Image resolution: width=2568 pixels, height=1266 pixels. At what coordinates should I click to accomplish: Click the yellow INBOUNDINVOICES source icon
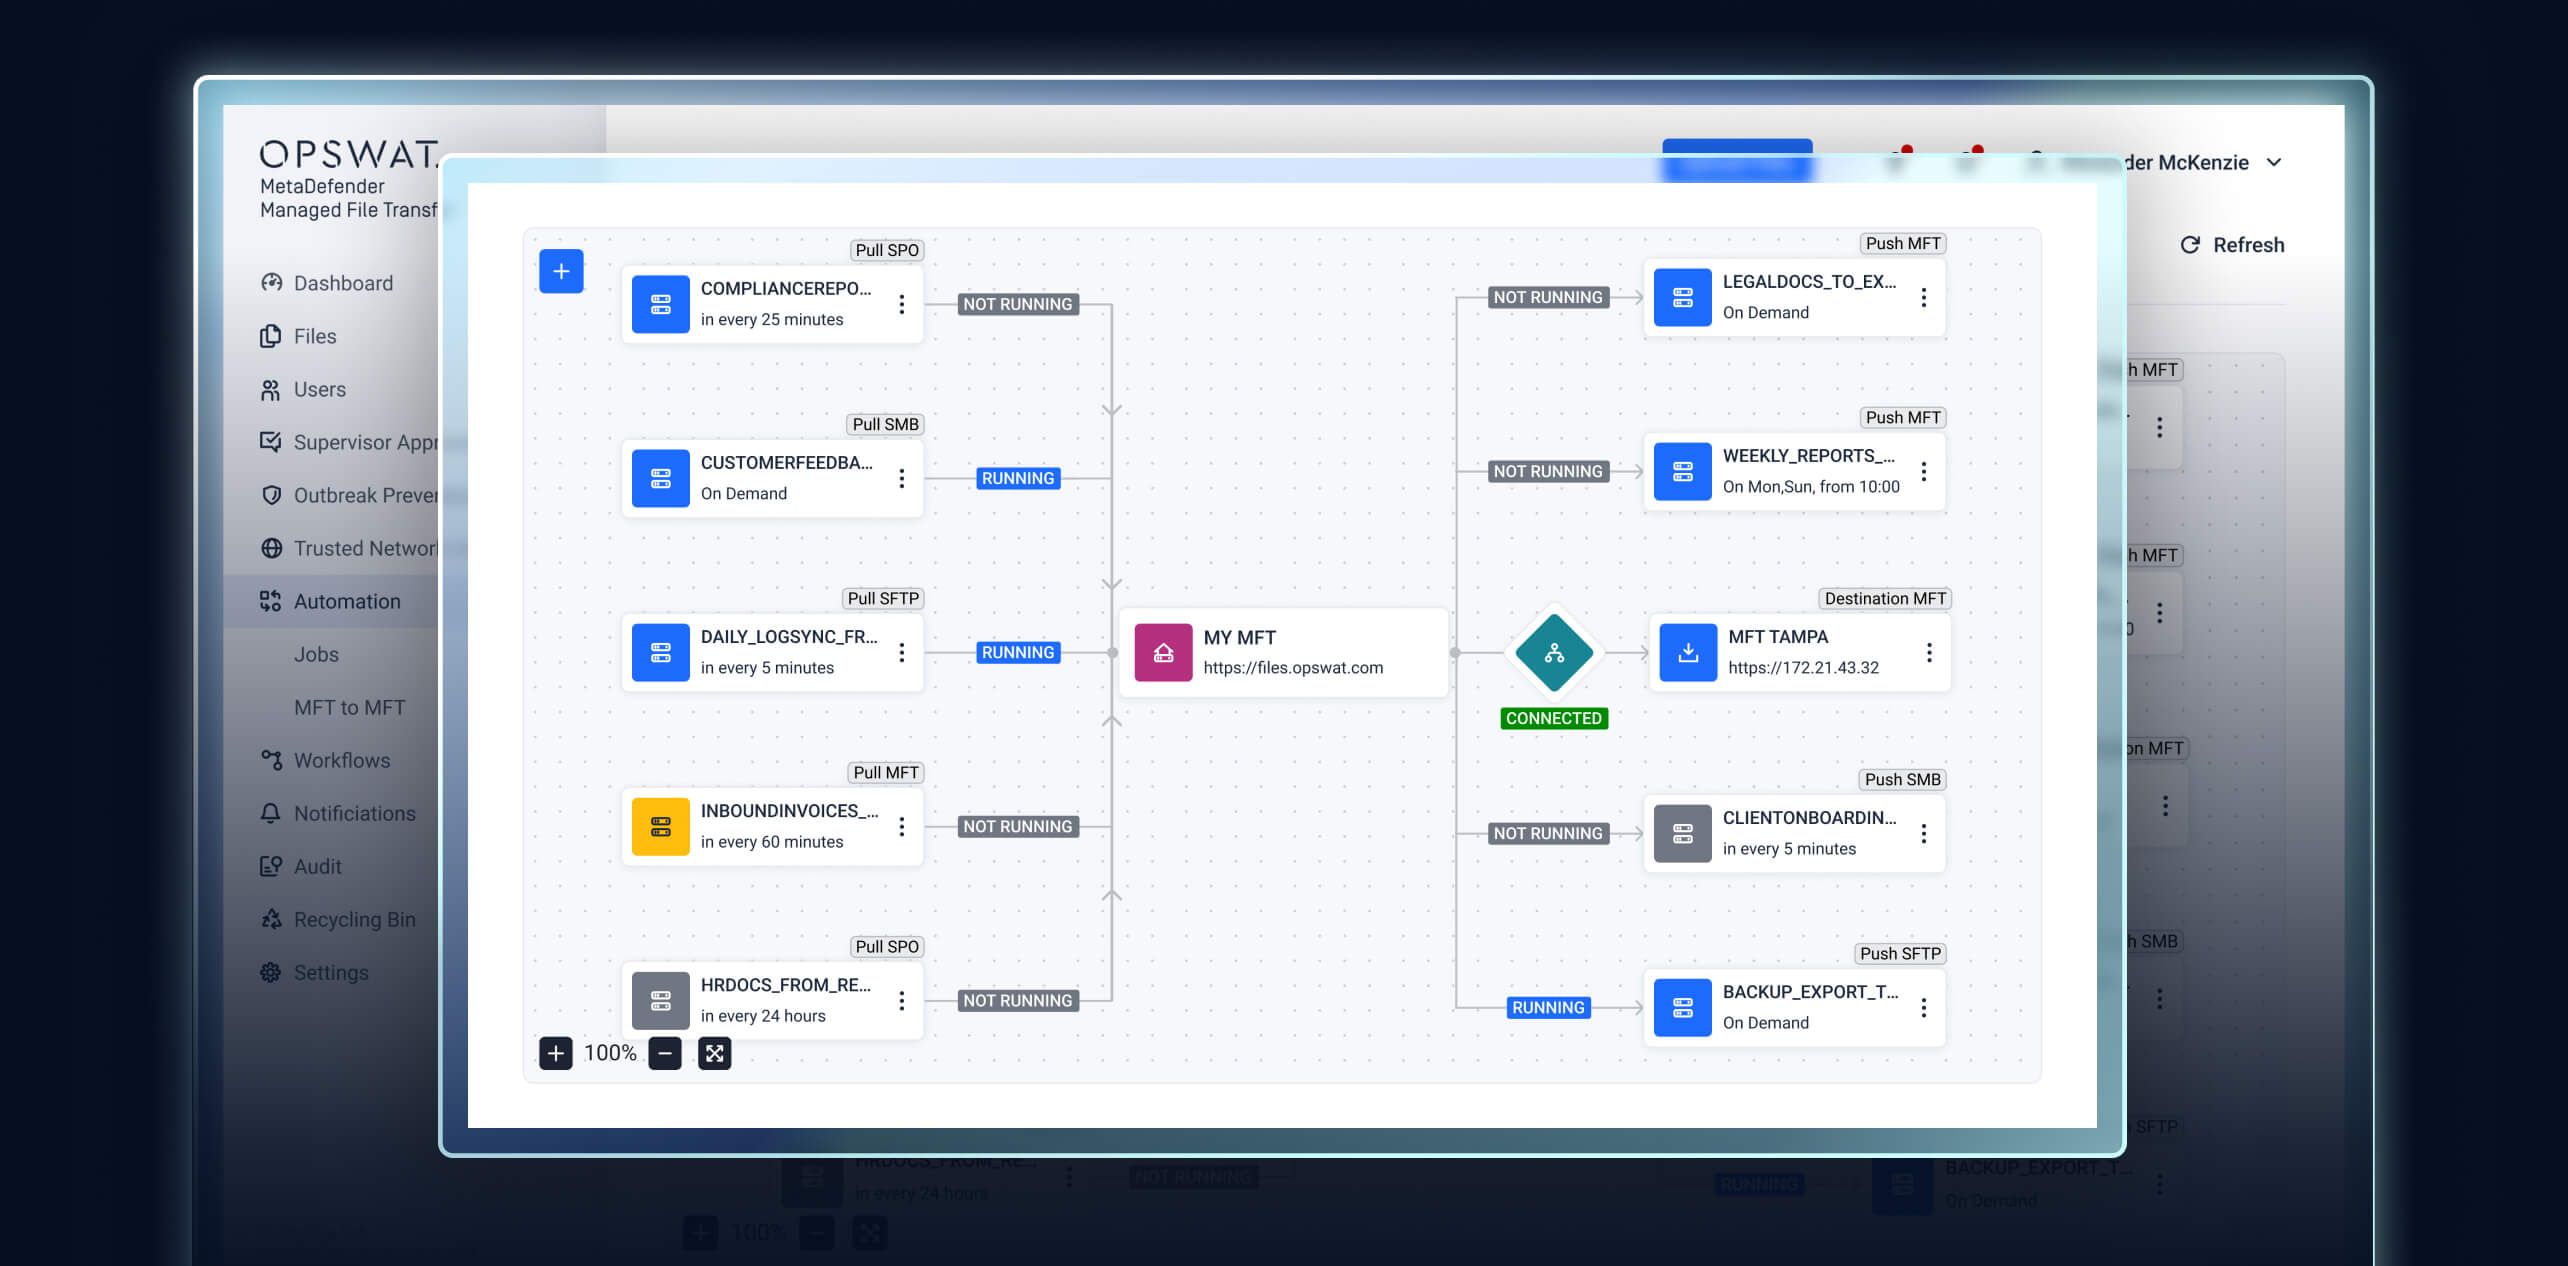pos(660,826)
